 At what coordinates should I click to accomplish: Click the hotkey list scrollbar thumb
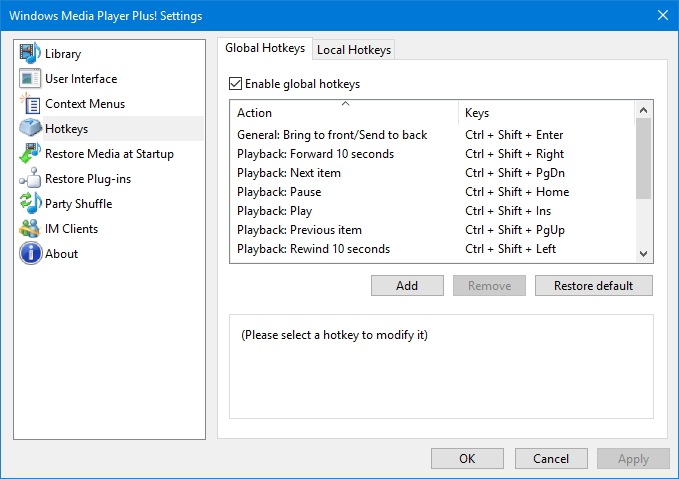[643, 159]
